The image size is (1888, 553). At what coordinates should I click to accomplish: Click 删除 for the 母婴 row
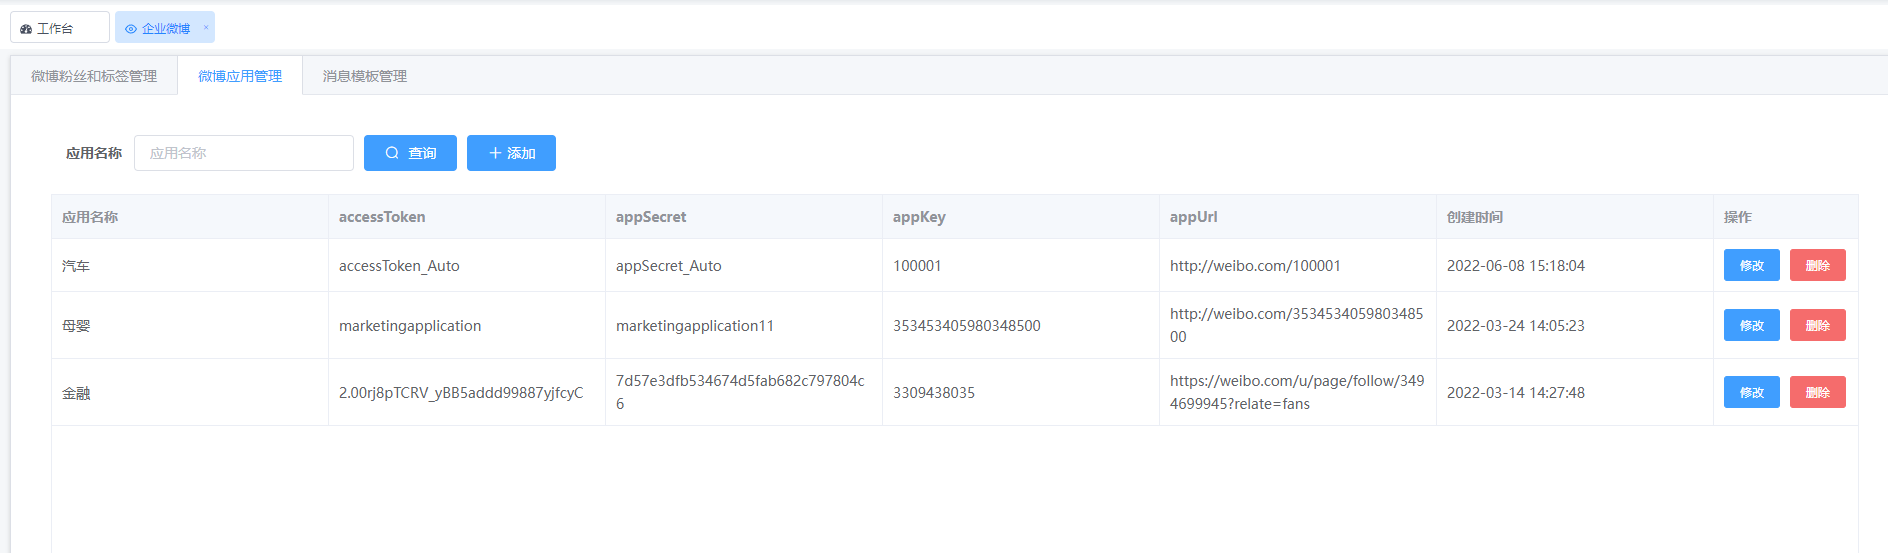click(x=1818, y=325)
